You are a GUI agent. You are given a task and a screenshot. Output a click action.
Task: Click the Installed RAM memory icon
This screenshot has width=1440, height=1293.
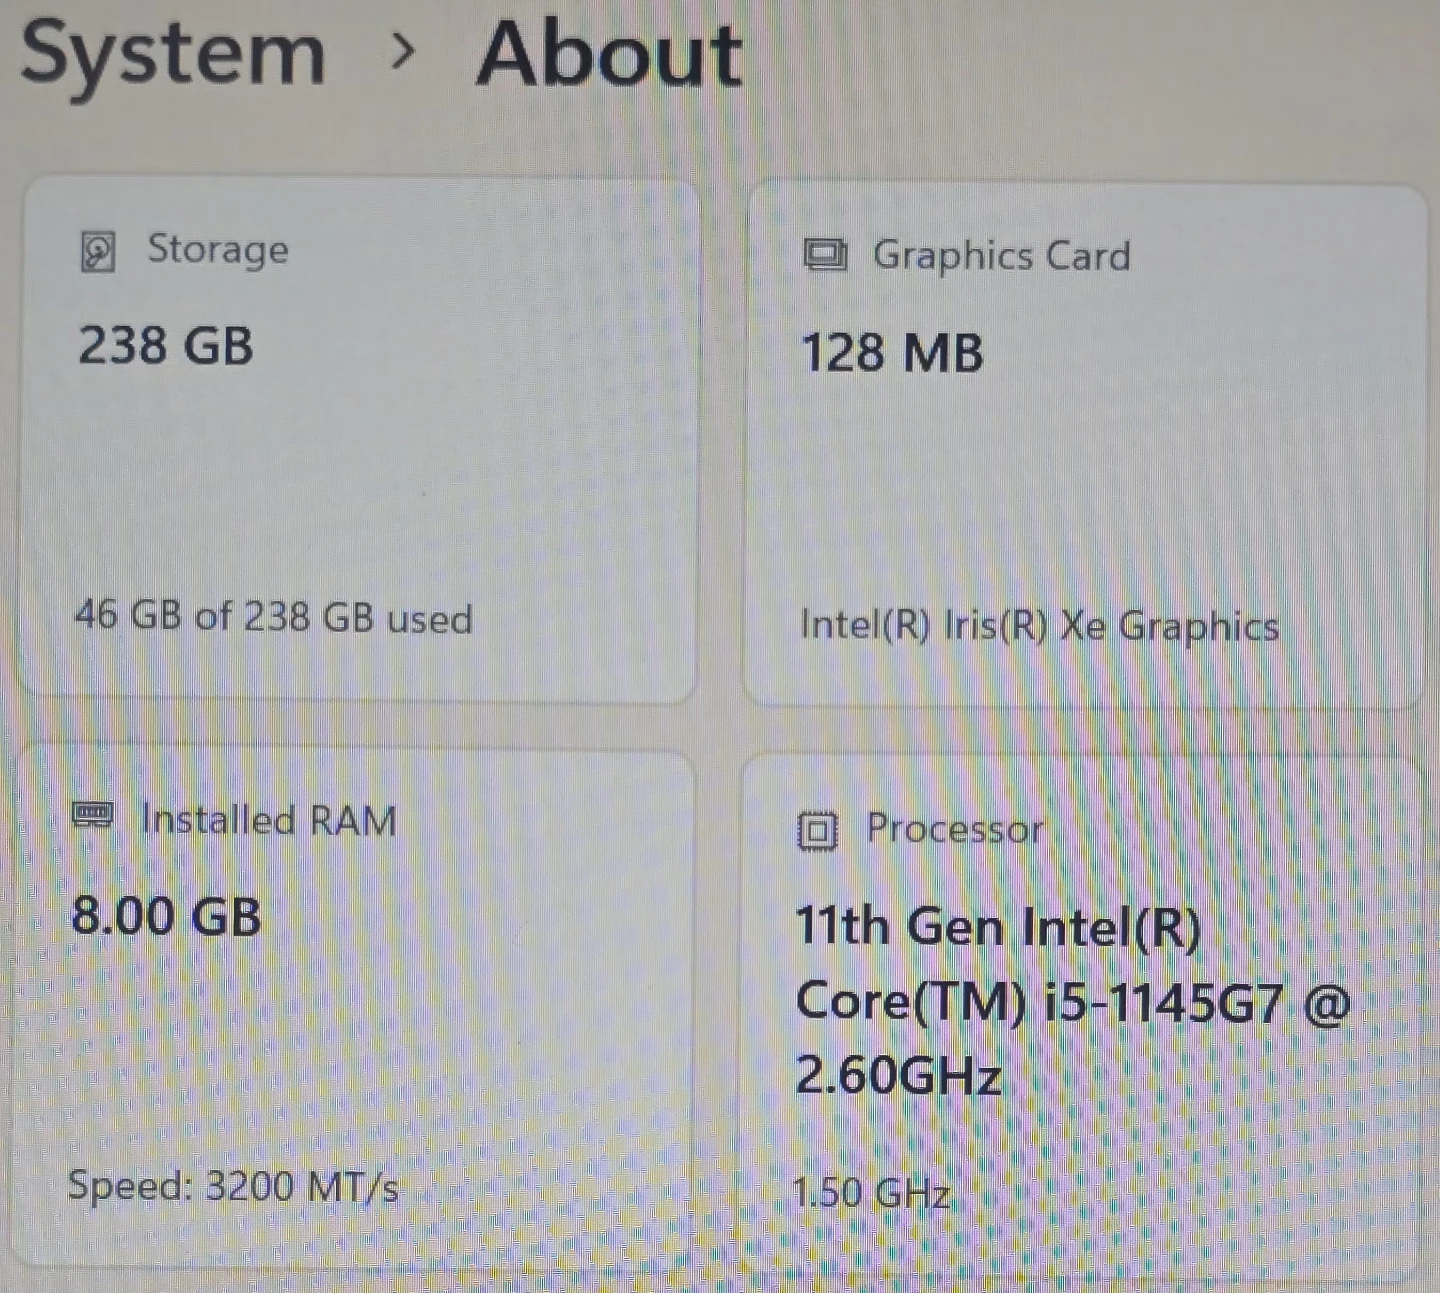click(x=93, y=816)
